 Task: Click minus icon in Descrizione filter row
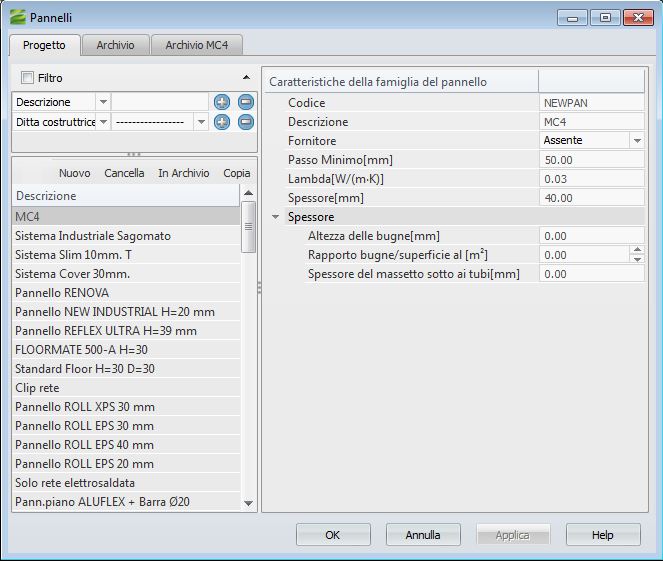[x=246, y=102]
